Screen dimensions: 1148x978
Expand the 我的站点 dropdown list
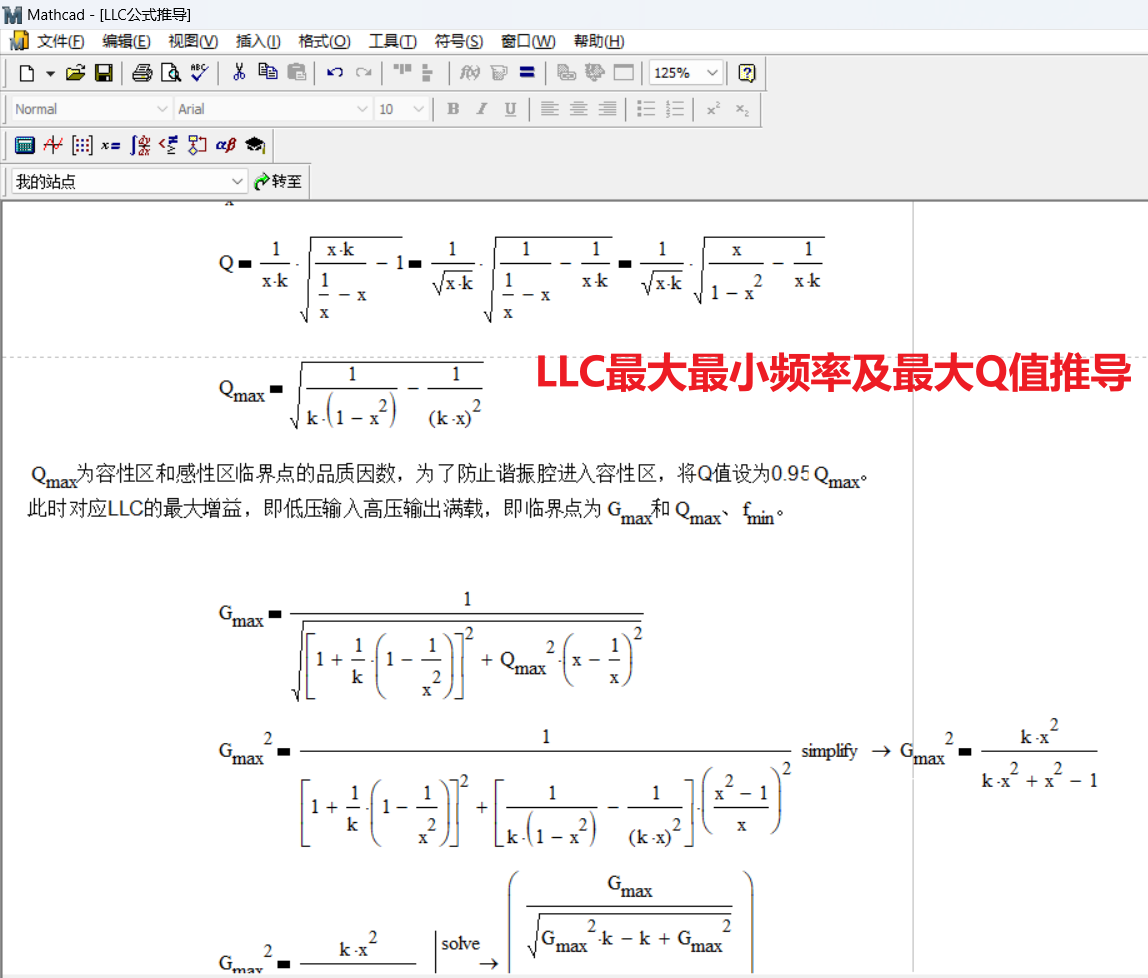(x=238, y=181)
